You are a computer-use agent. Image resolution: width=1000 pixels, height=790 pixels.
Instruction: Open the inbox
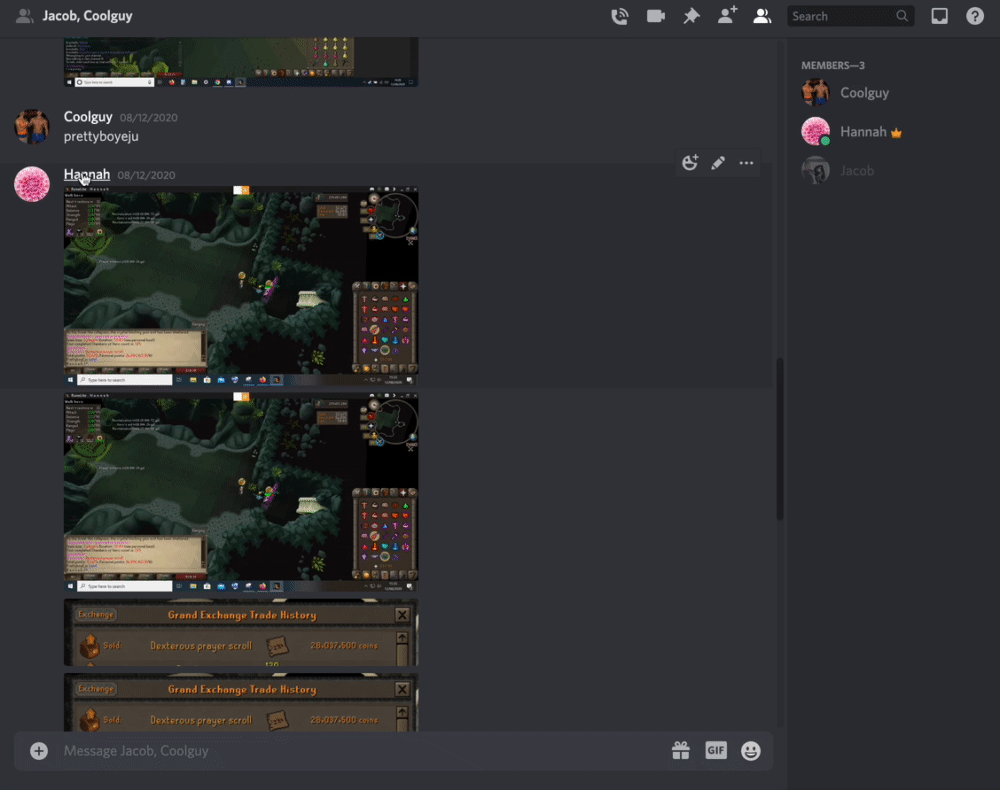[x=939, y=16]
